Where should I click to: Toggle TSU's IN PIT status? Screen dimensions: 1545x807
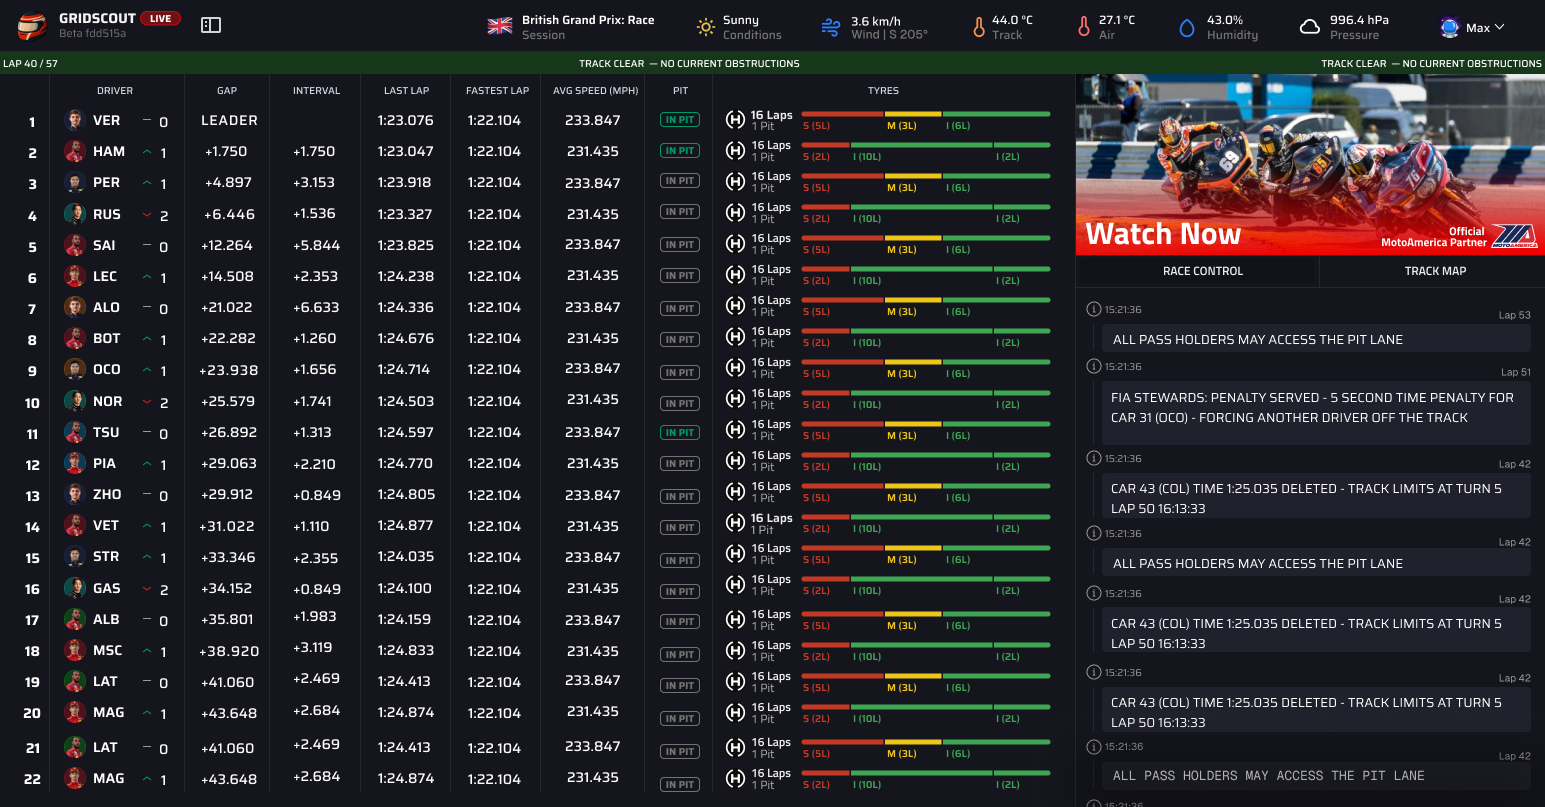click(x=679, y=432)
